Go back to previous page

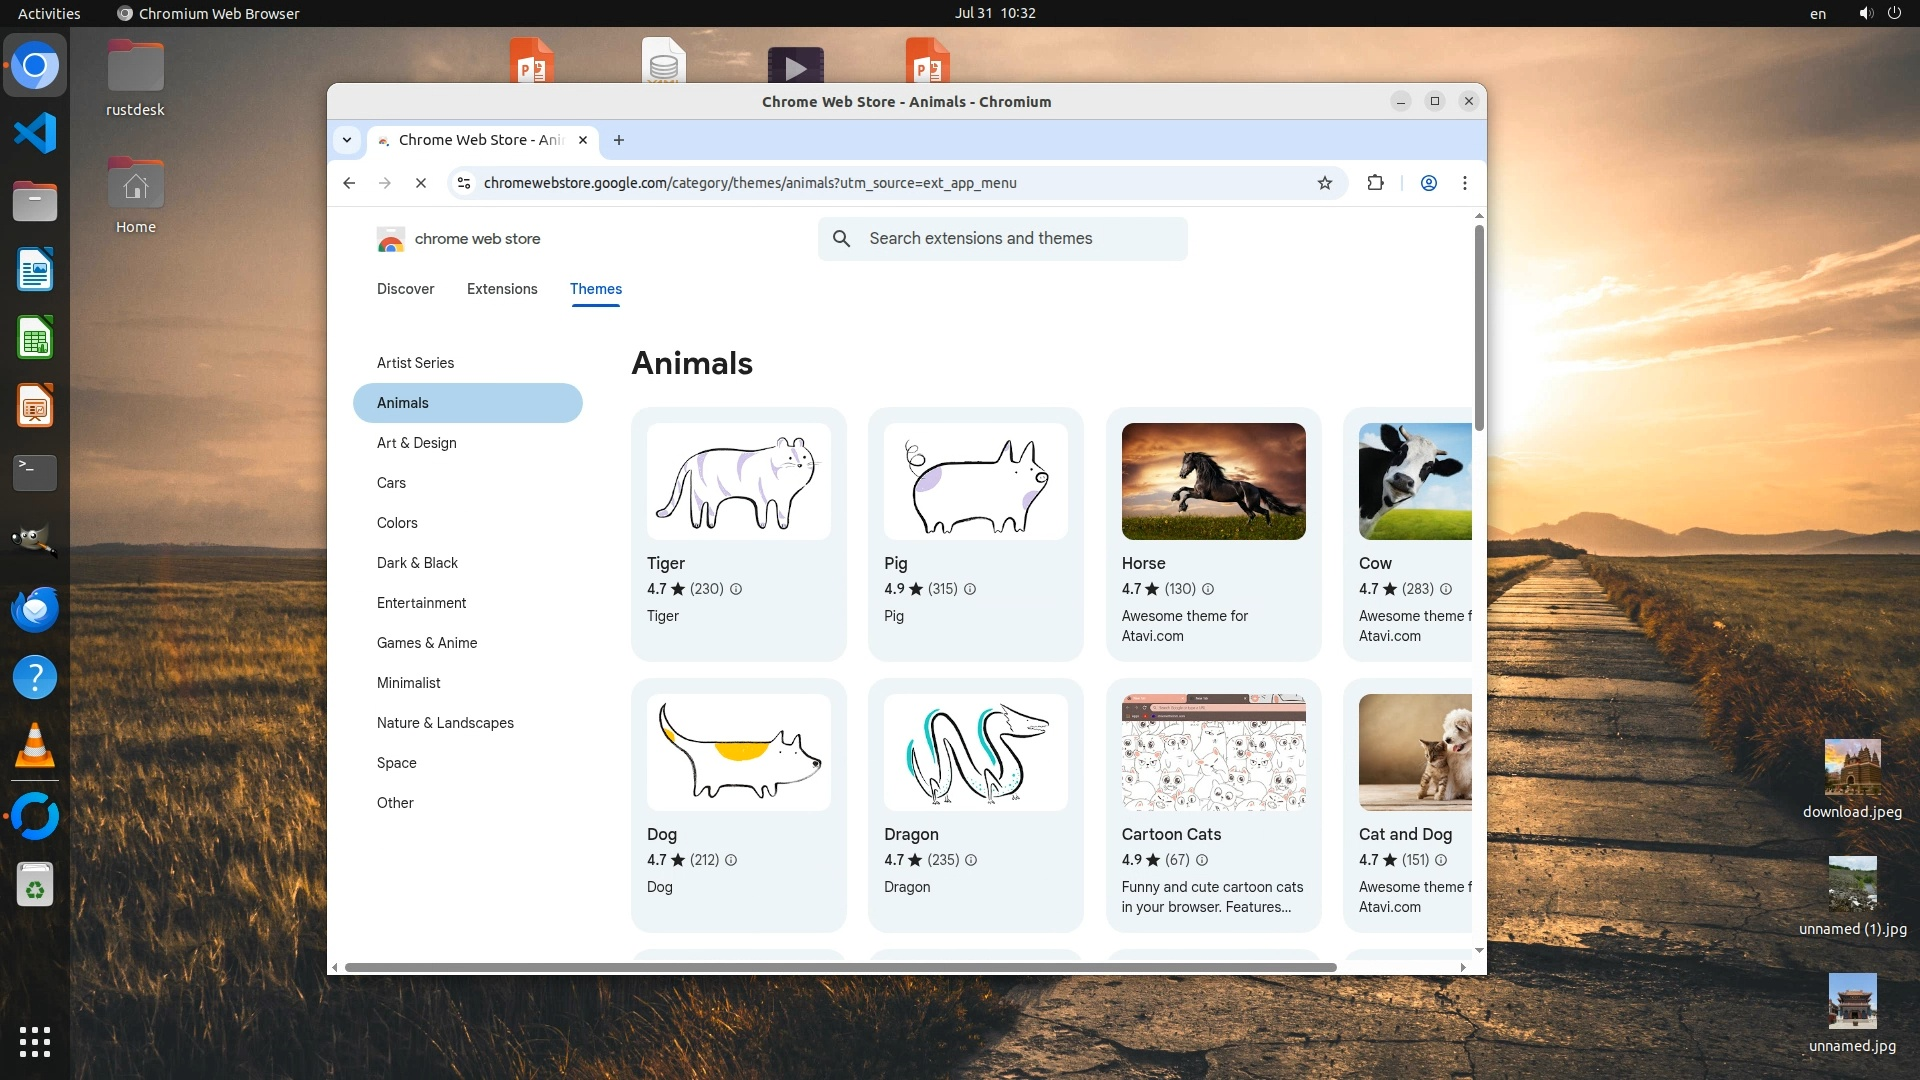[x=349, y=183]
